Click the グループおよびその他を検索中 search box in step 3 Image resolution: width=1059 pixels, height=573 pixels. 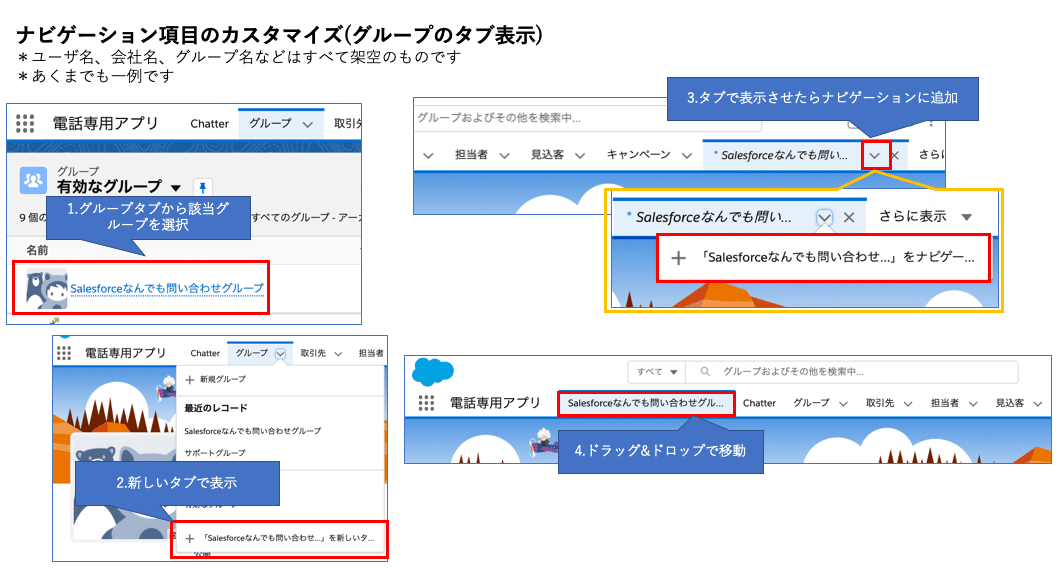coord(588,118)
